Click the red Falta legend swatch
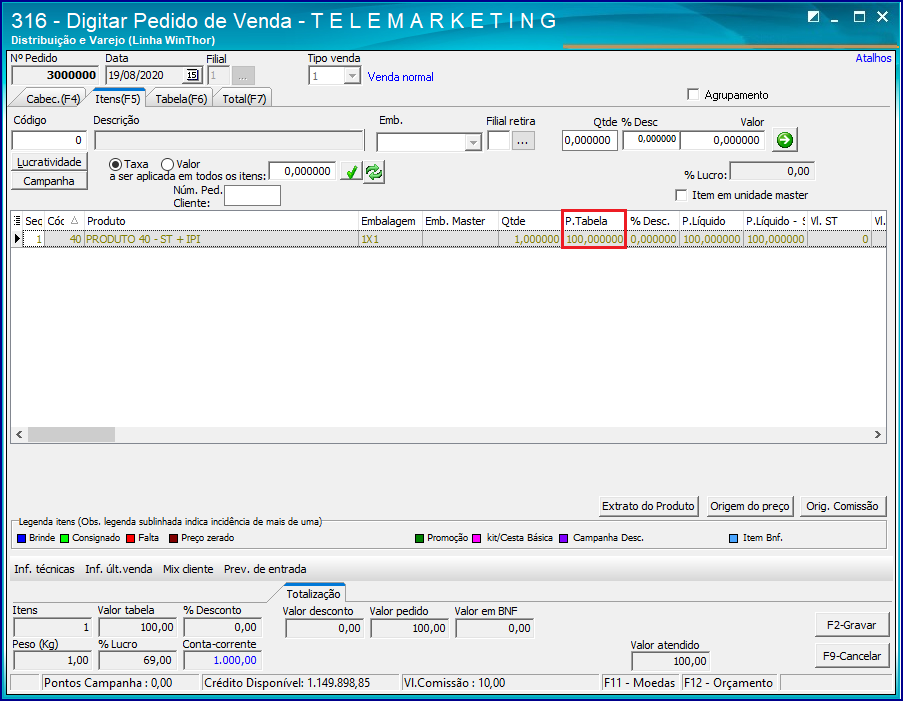 pos(131,539)
